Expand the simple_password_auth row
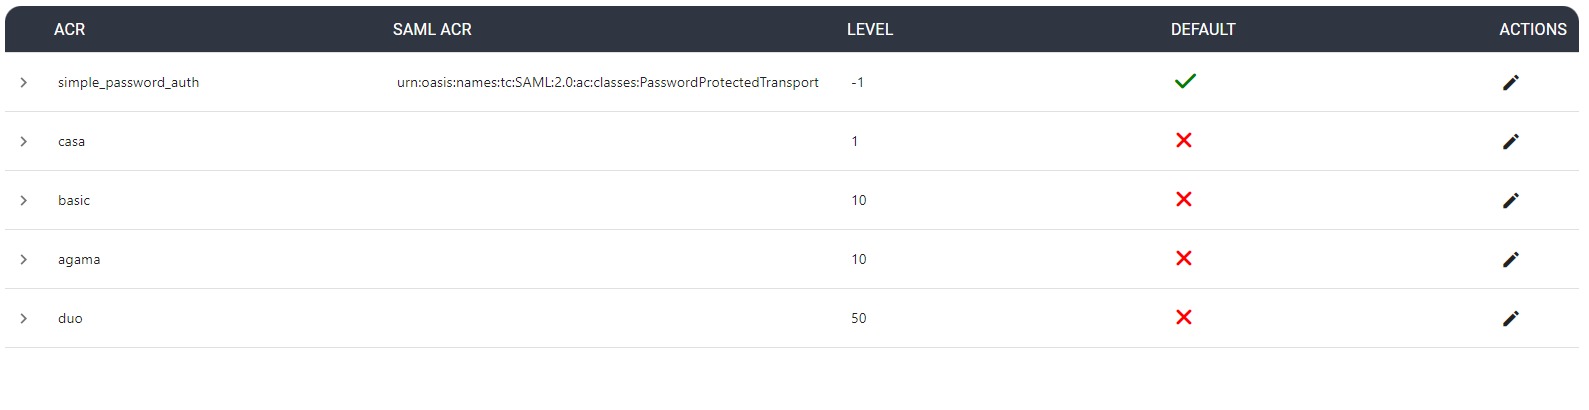The width and height of the screenshot is (1589, 410). [24, 82]
